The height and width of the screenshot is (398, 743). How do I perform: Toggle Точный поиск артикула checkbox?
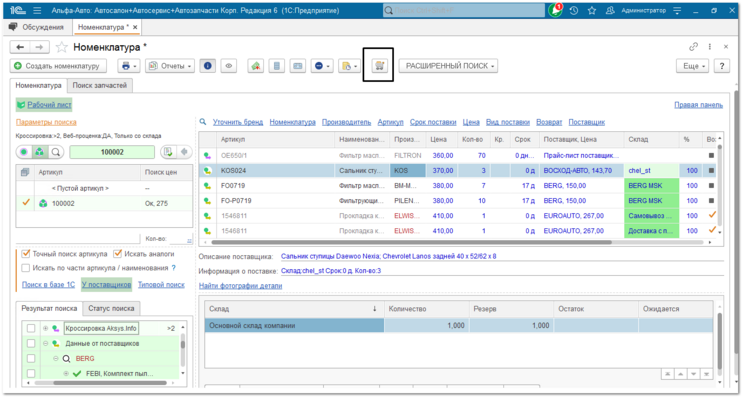click(x=26, y=254)
